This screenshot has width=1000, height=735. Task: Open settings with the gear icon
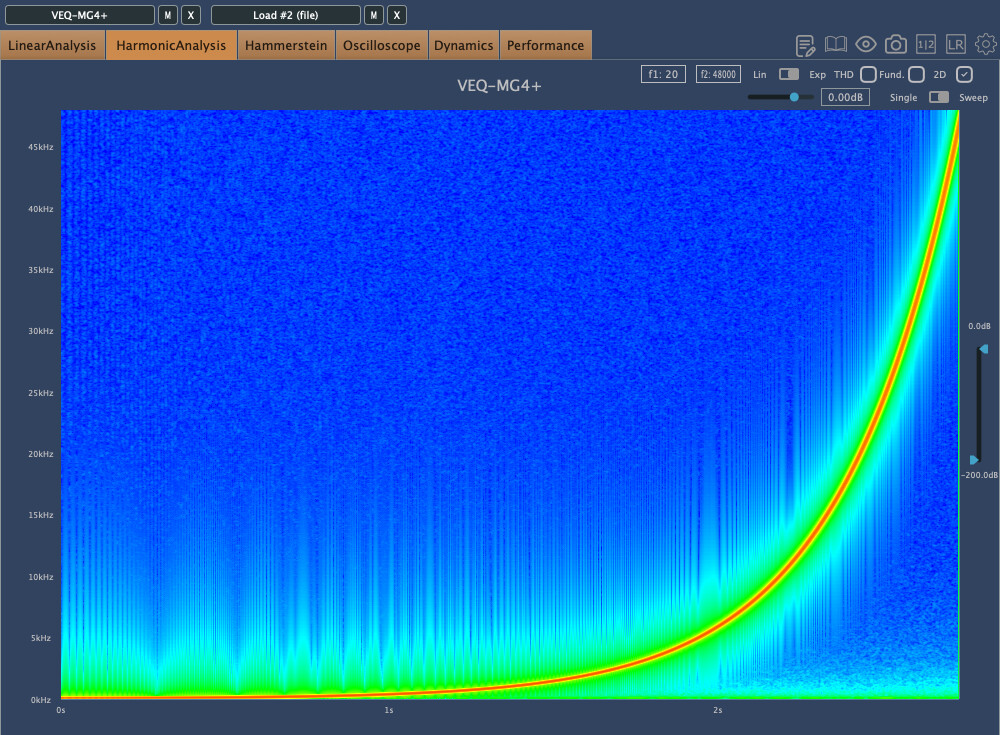click(986, 45)
